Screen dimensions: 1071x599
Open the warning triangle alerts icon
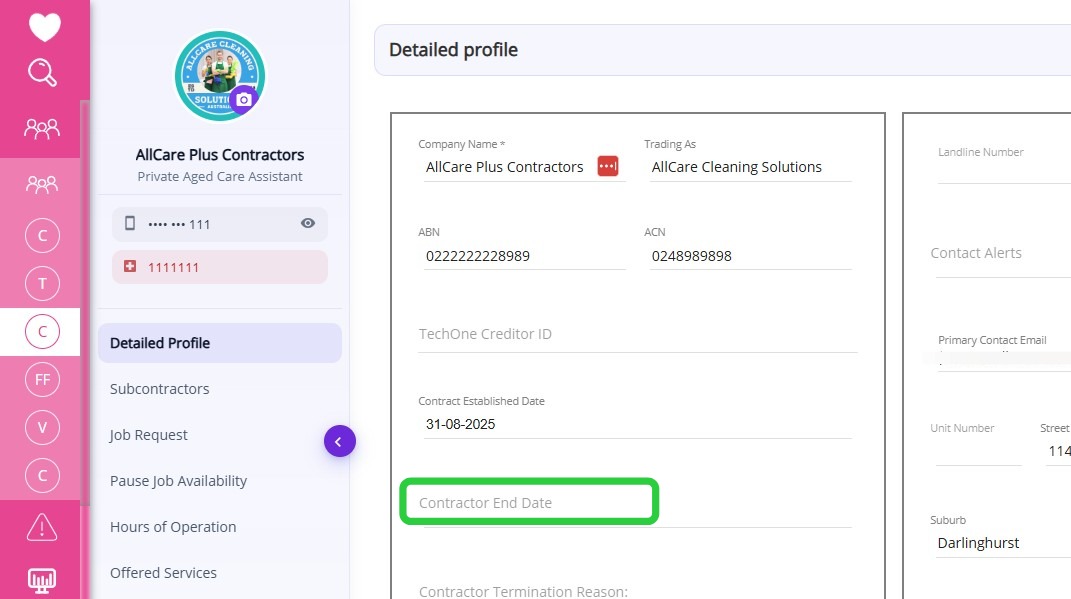pyautogui.click(x=42, y=526)
